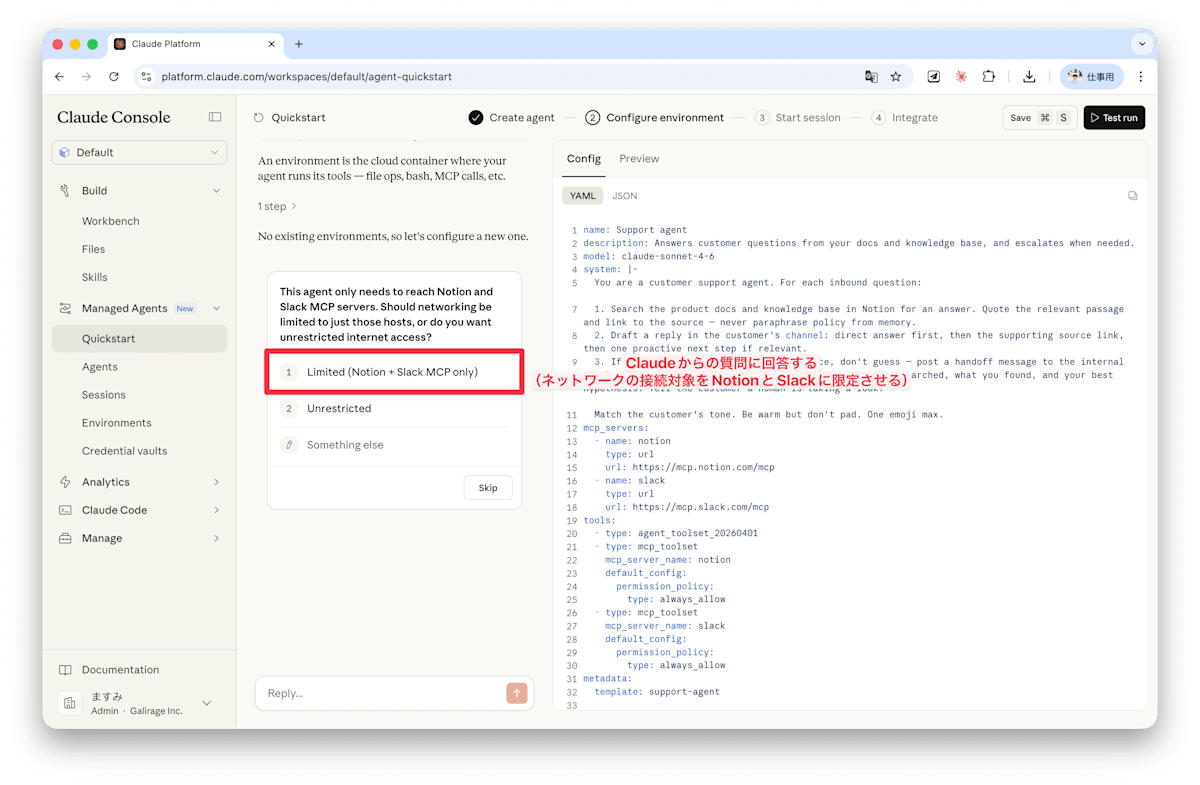Click the Quickstart restart icon in header
1200x785 pixels.
[259, 117]
